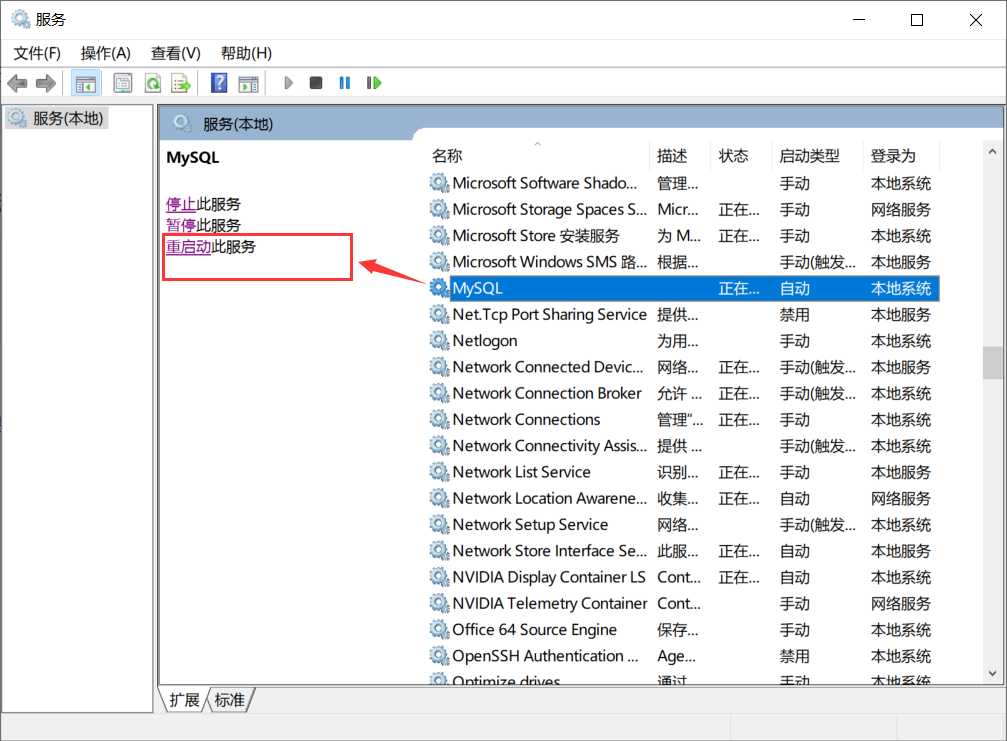Image resolution: width=1007 pixels, height=741 pixels.
Task: Click the Stop Service square button
Action: (316, 83)
